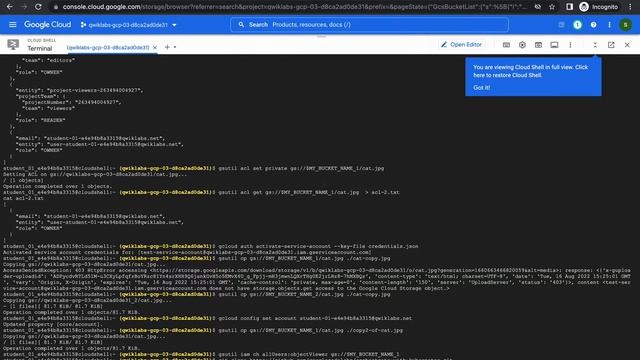The image size is (640, 360).
Task: Go to Google Cloud home logo
Action: 47,24
